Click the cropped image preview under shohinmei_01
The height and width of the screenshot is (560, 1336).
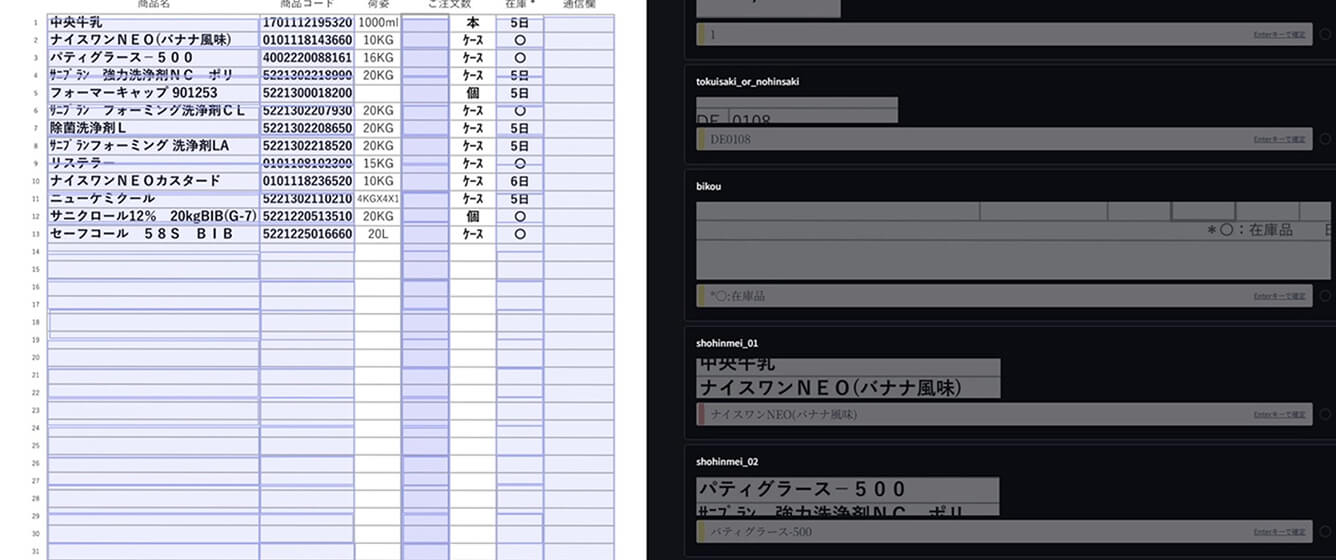click(x=848, y=379)
